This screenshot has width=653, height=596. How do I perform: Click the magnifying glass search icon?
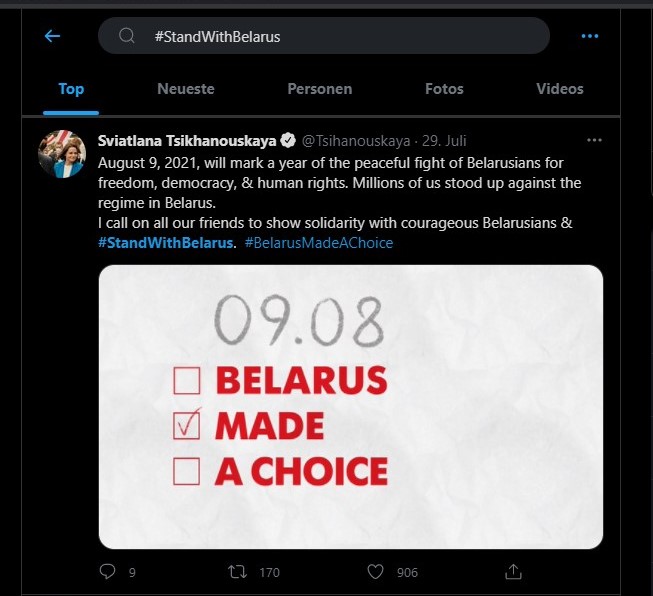pos(127,36)
